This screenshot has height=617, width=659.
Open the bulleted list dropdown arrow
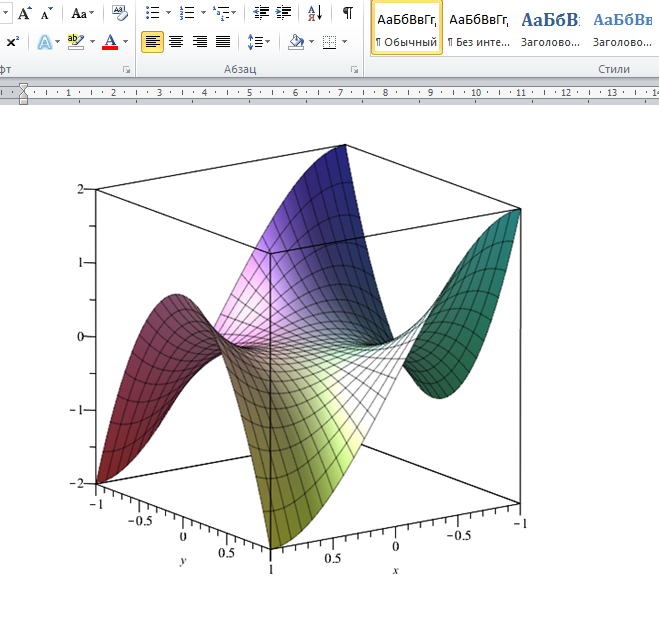pyautogui.click(x=167, y=13)
